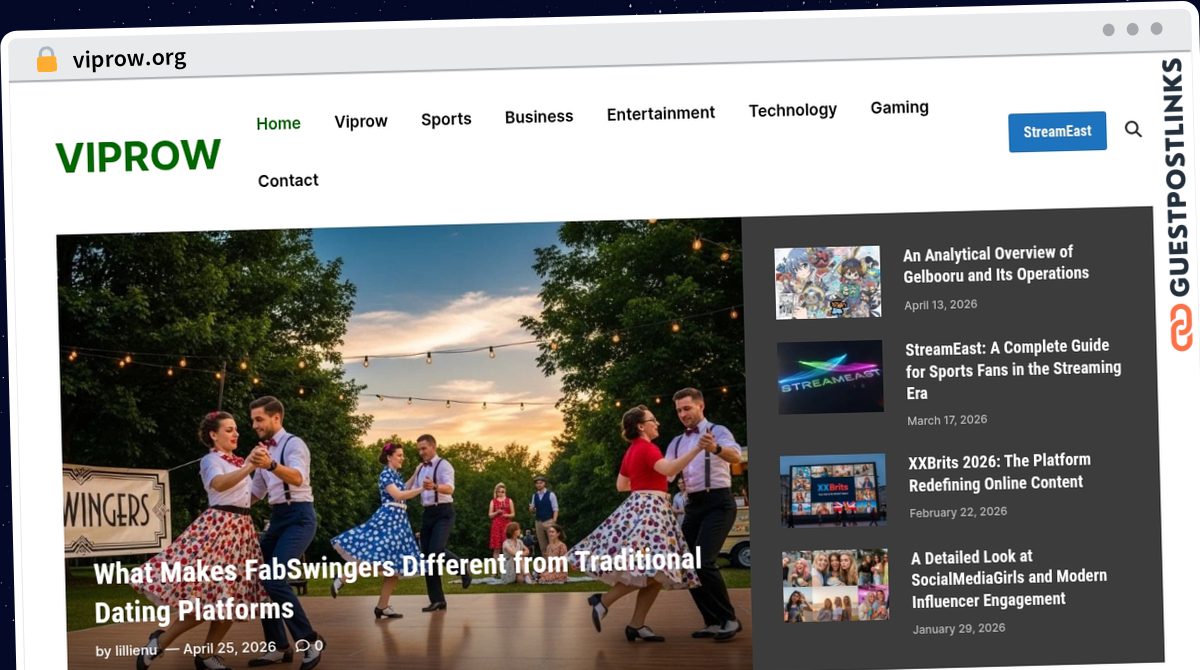This screenshot has height=670, width=1200.
Task: Read the StreamEast complete guide article
Action: (1013, 369)
